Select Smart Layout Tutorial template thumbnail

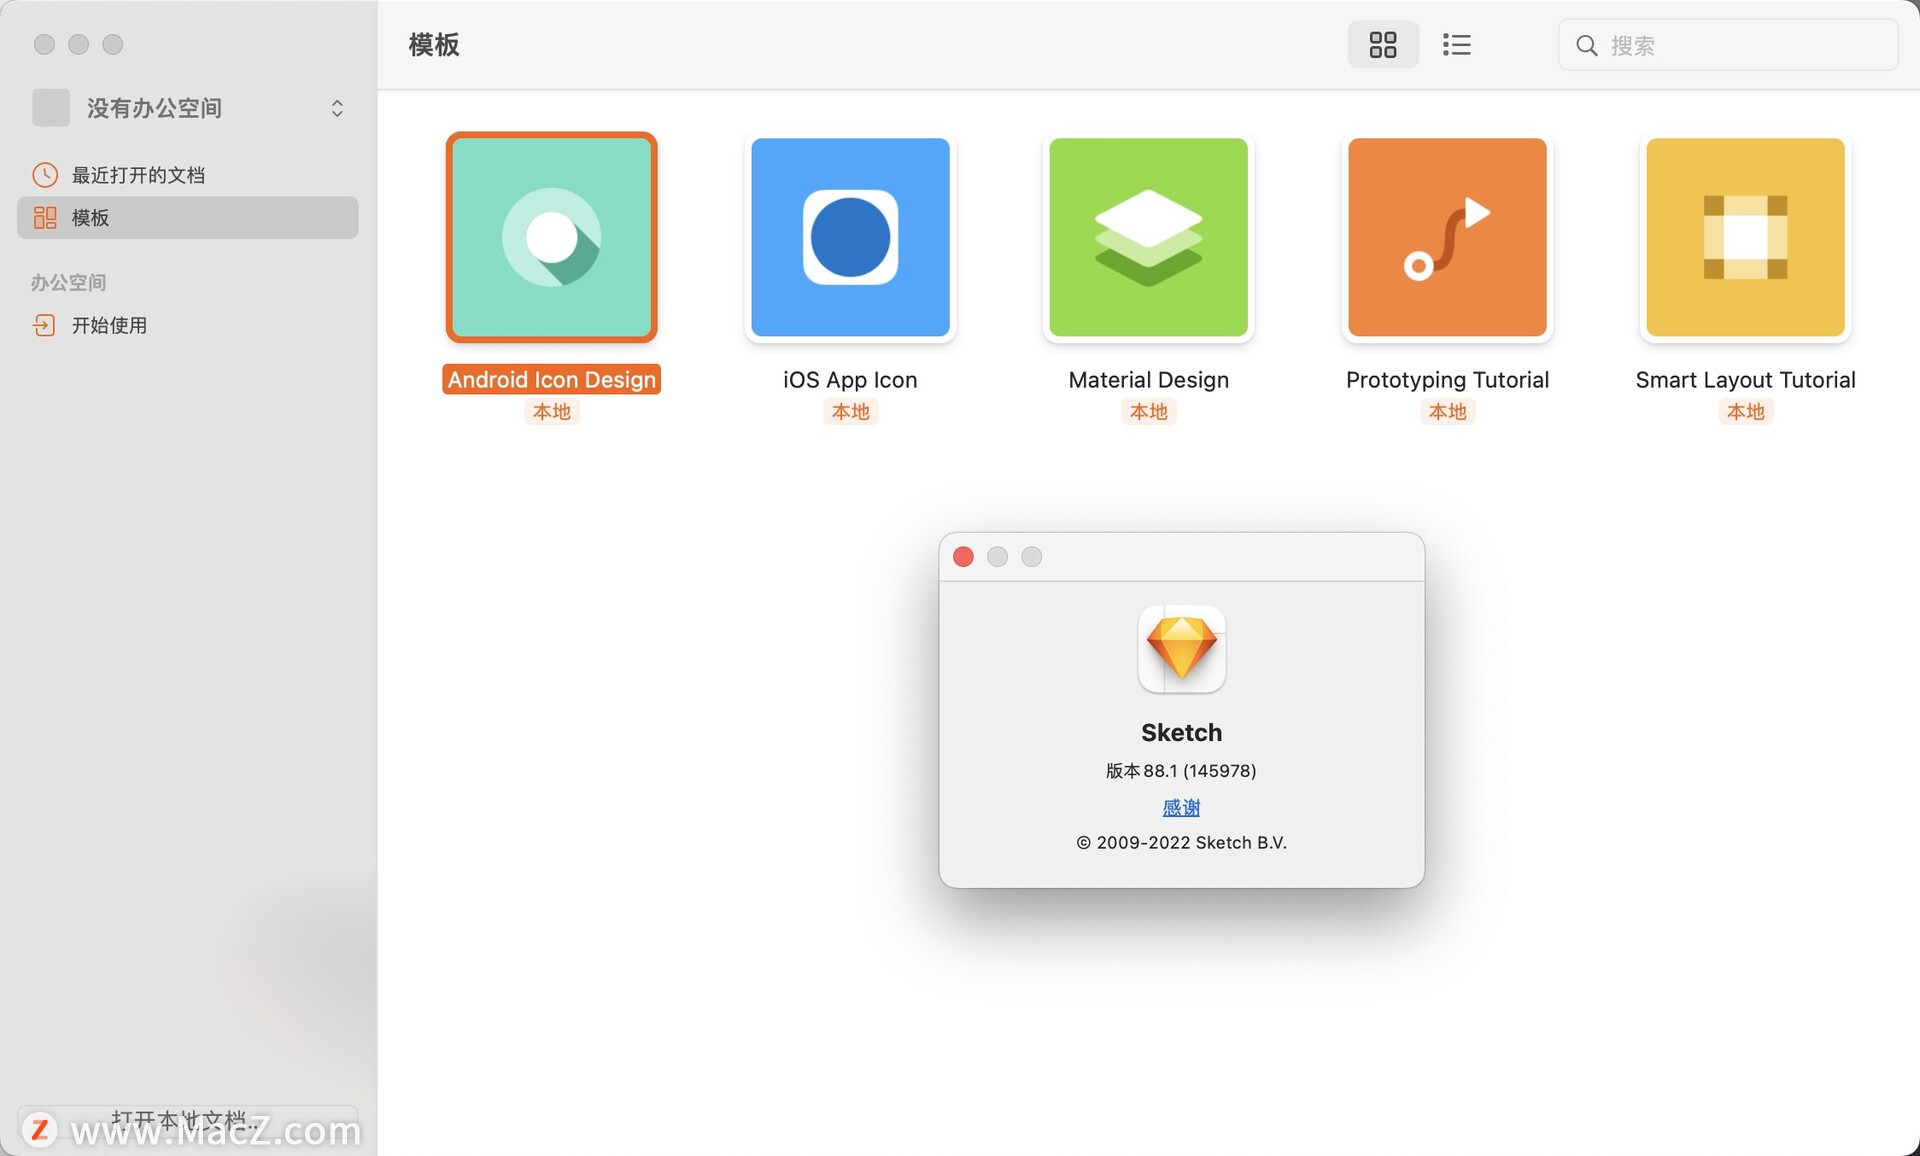pyautogui.click(x=1745, y=238)
